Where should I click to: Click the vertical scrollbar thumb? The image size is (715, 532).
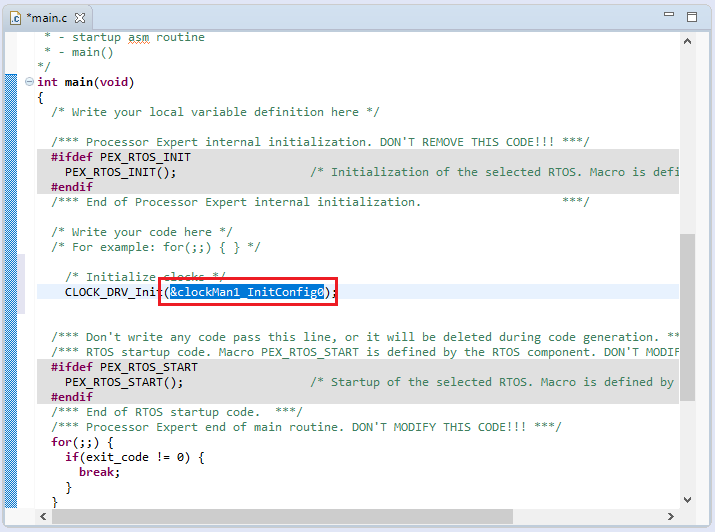point(687,317)
